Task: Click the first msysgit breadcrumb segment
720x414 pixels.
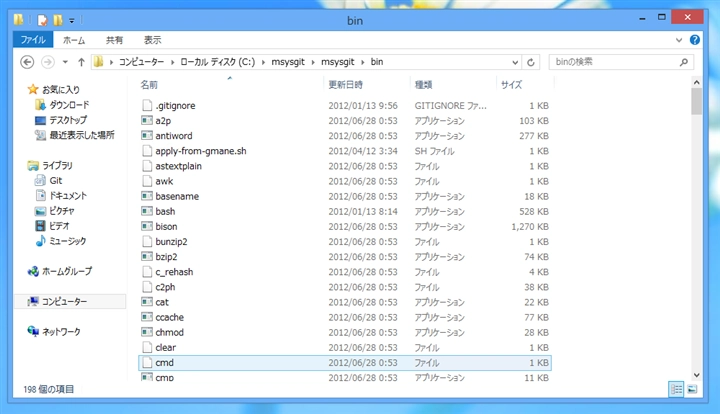Action: coord(288,62)
